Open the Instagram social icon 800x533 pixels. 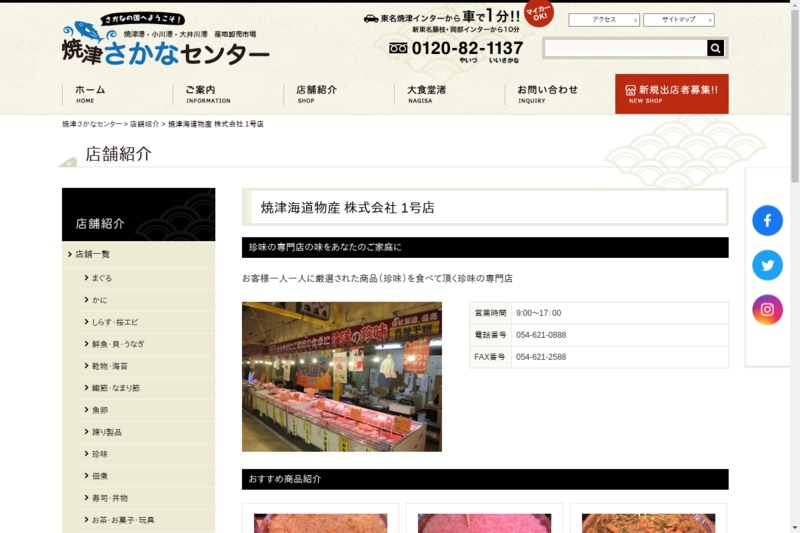tap(767, 310)
